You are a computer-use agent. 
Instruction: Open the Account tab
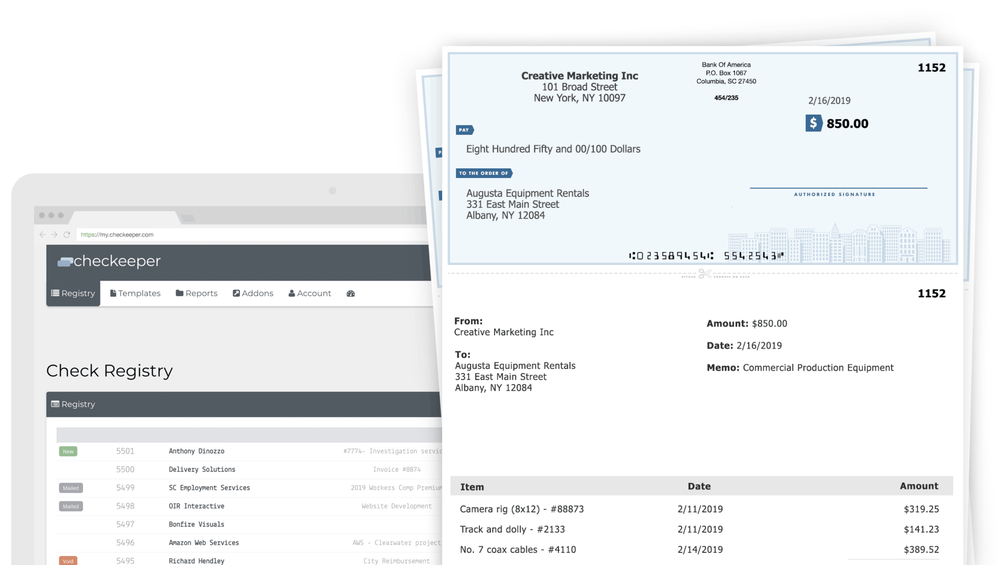click(x=310, y=293)
